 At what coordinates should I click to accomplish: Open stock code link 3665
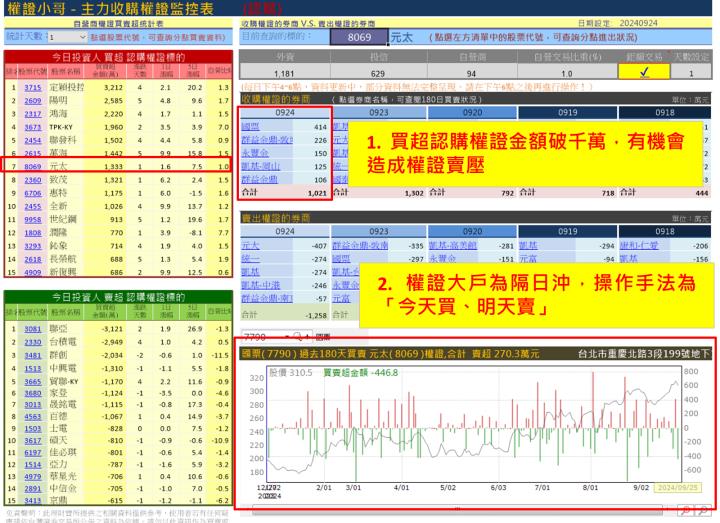point(33,382)
